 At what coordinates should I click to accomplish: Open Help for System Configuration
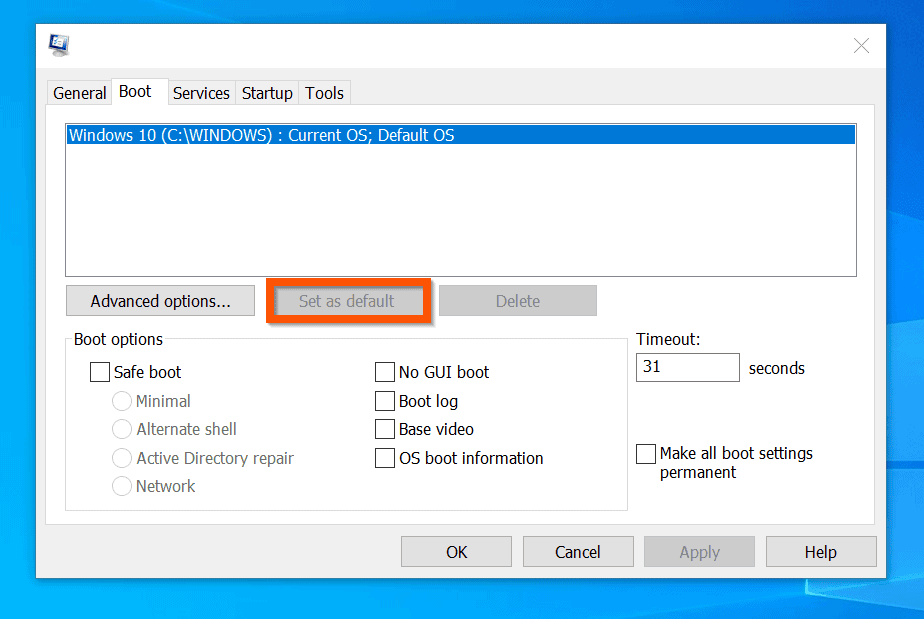coord(821,552)
